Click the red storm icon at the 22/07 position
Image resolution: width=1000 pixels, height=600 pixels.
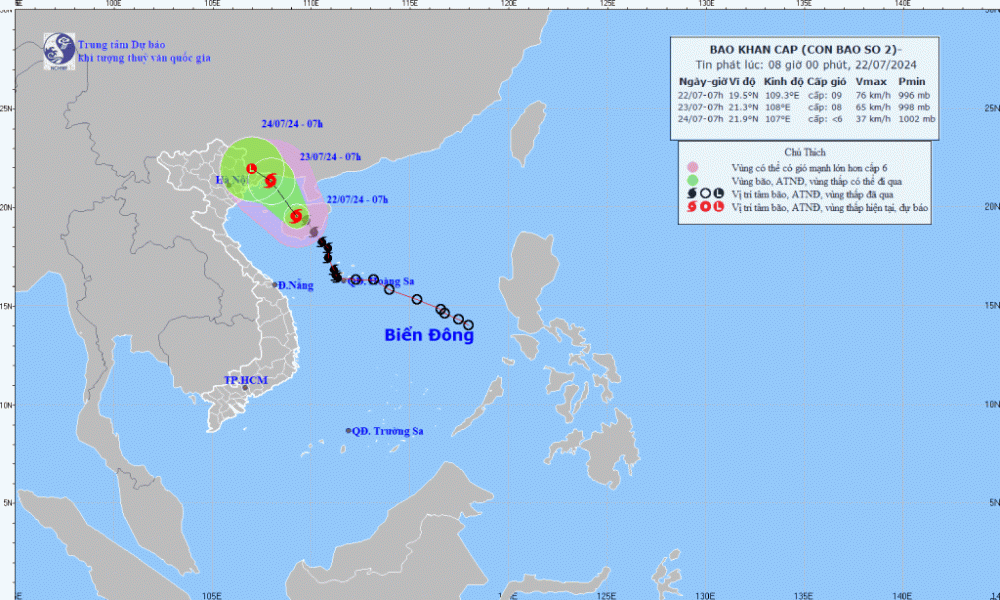[x=296, y=216]
